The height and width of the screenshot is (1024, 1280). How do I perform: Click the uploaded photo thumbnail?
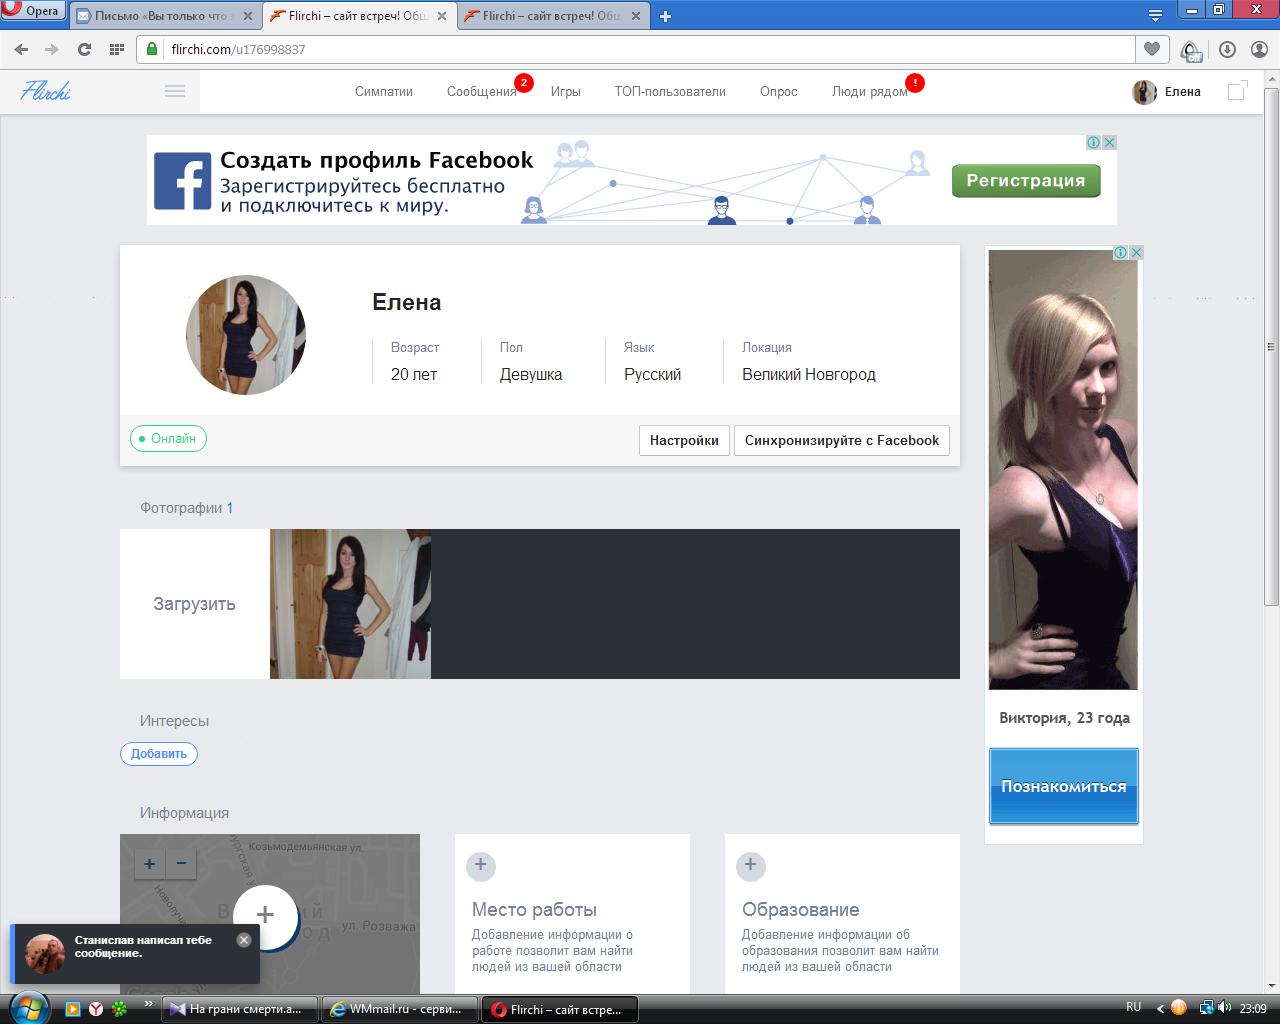pyautogui.click(x=350, y=604)
